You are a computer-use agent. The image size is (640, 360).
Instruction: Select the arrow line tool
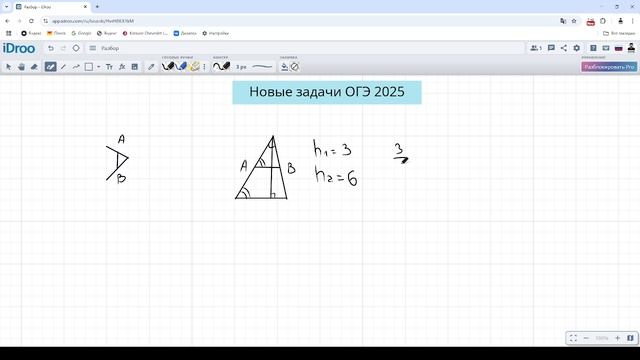coord(76,67)
